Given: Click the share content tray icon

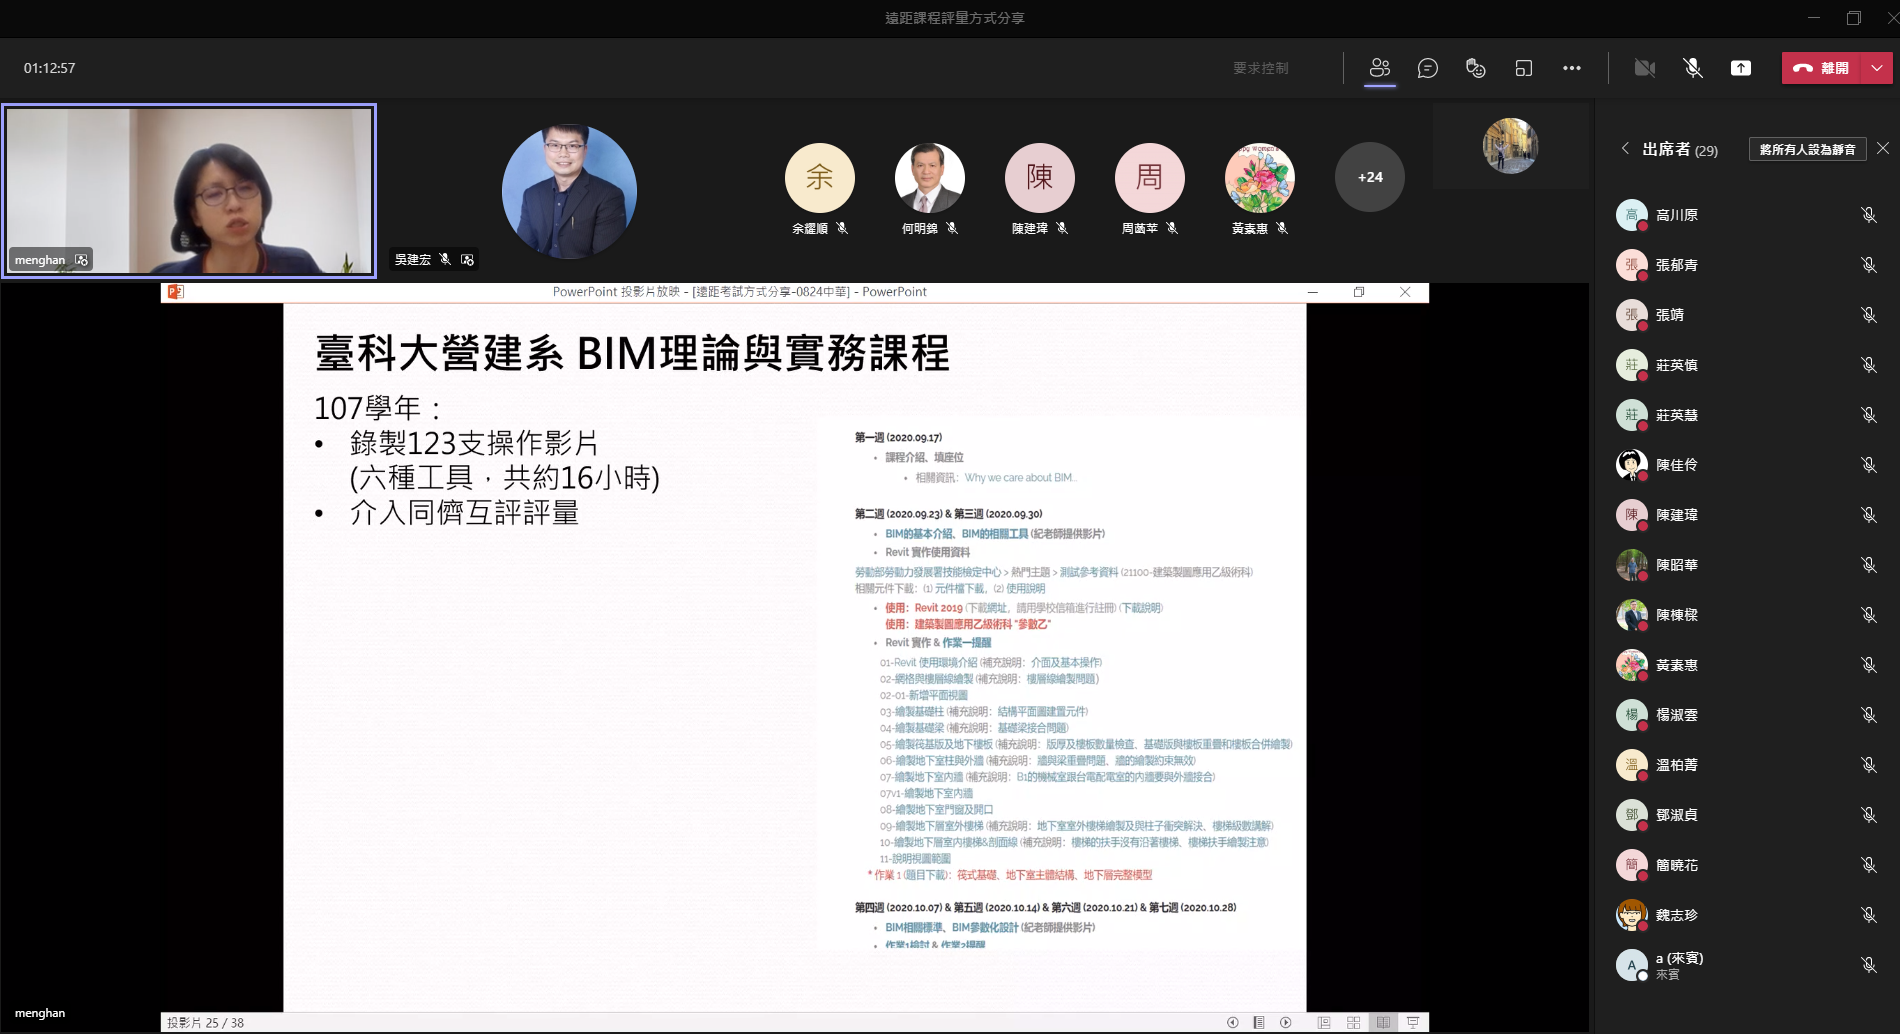Looking at the screenshot, I should [1741, 68].
